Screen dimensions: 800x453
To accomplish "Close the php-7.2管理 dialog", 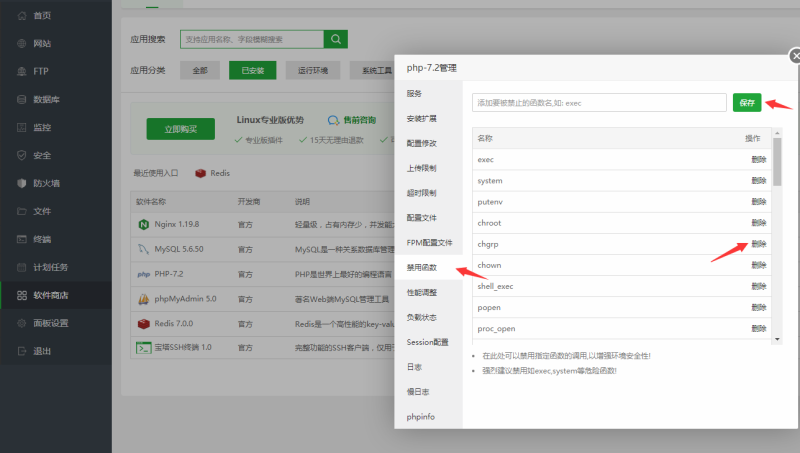I will tap(795, 56).
